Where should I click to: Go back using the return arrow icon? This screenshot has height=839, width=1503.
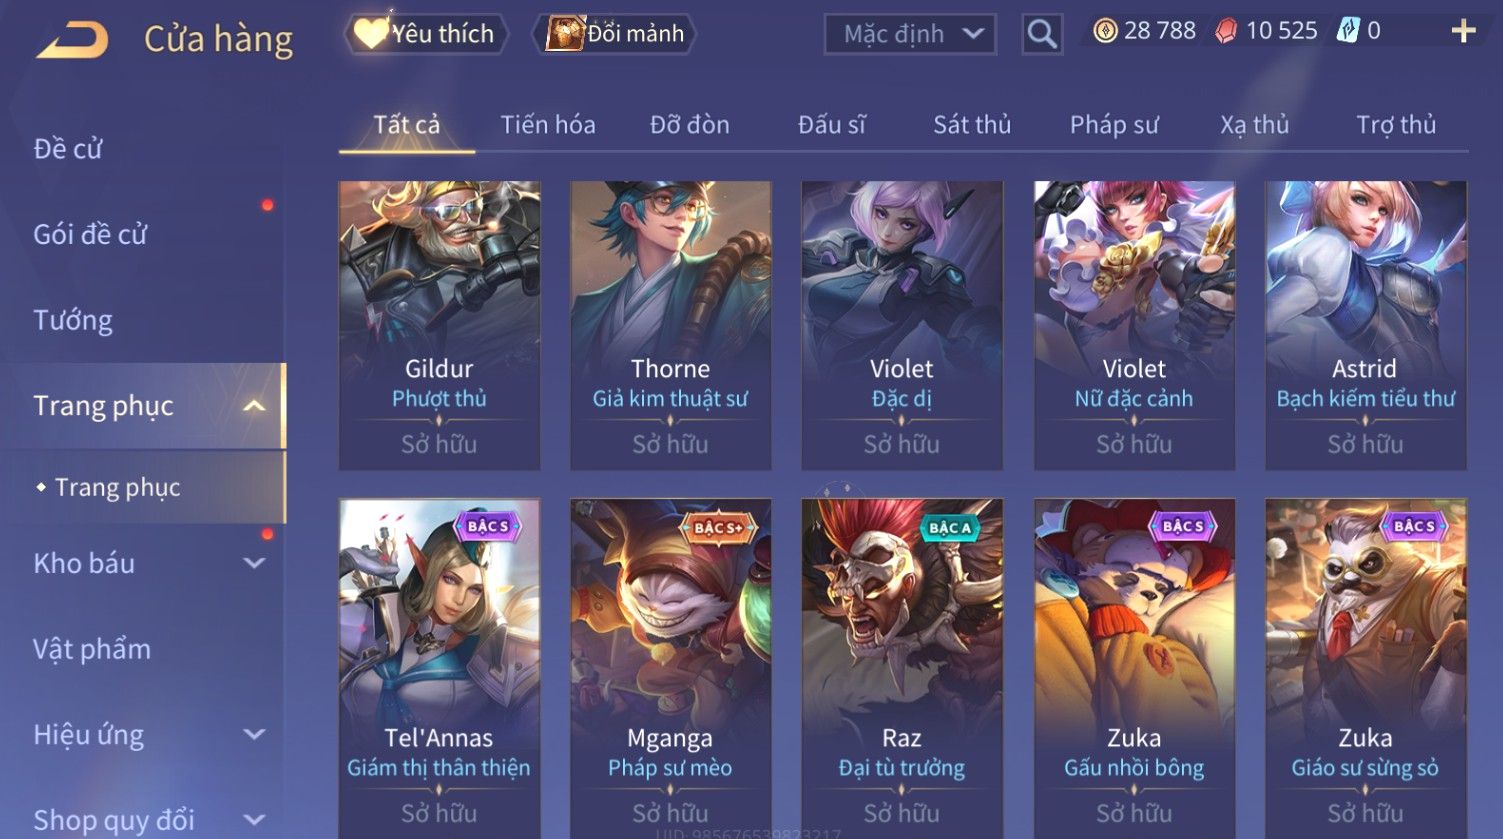pyautogui.click(x=72, y=39)
